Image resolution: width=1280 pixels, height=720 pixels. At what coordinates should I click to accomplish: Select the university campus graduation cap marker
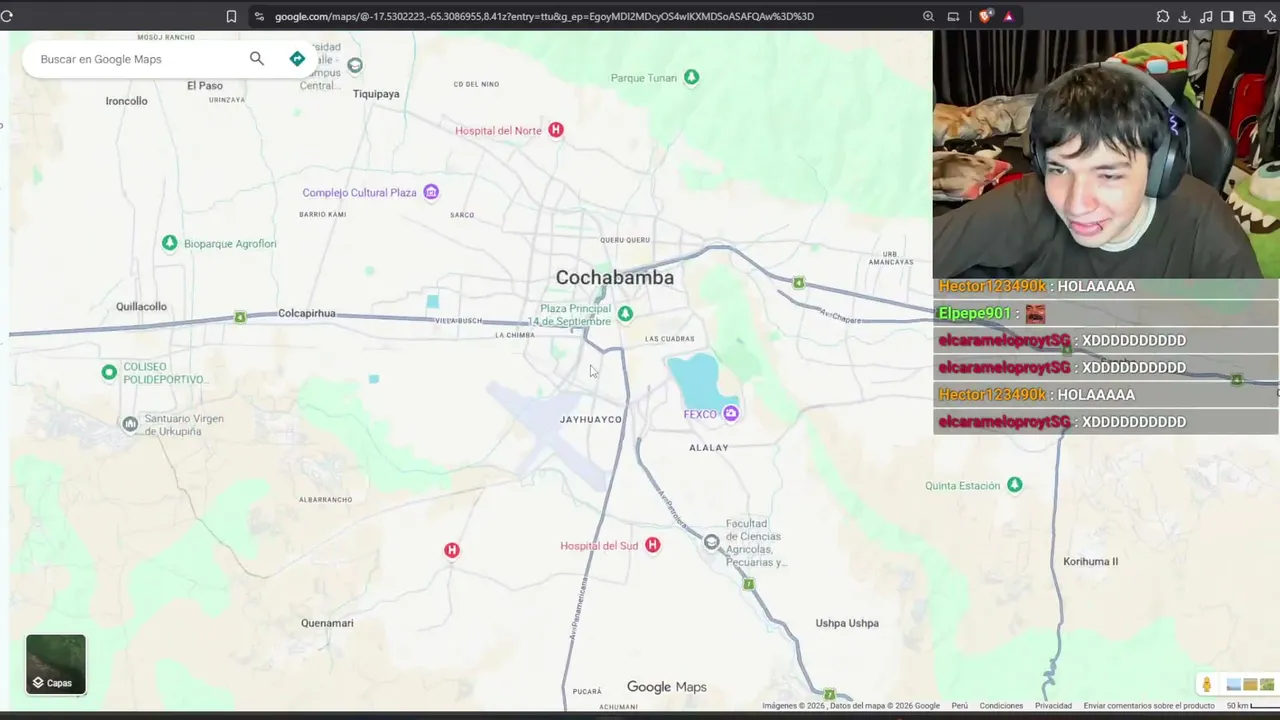354,65
